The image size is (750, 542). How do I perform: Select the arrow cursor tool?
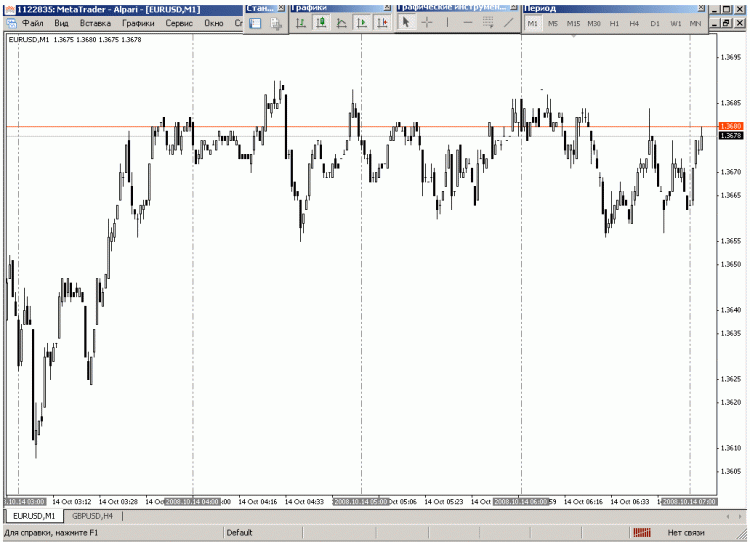pos(406,22)
